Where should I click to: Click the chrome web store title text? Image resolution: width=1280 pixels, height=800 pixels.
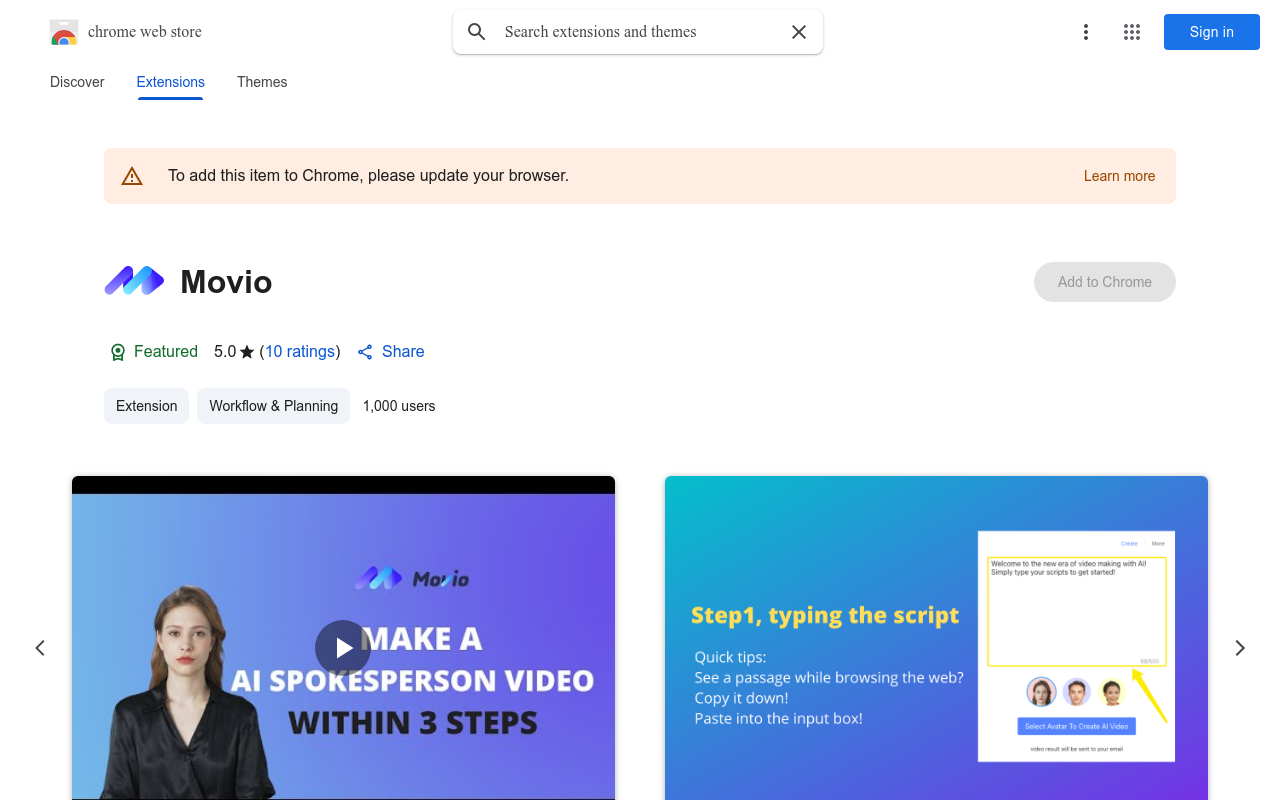pos(145,32)
